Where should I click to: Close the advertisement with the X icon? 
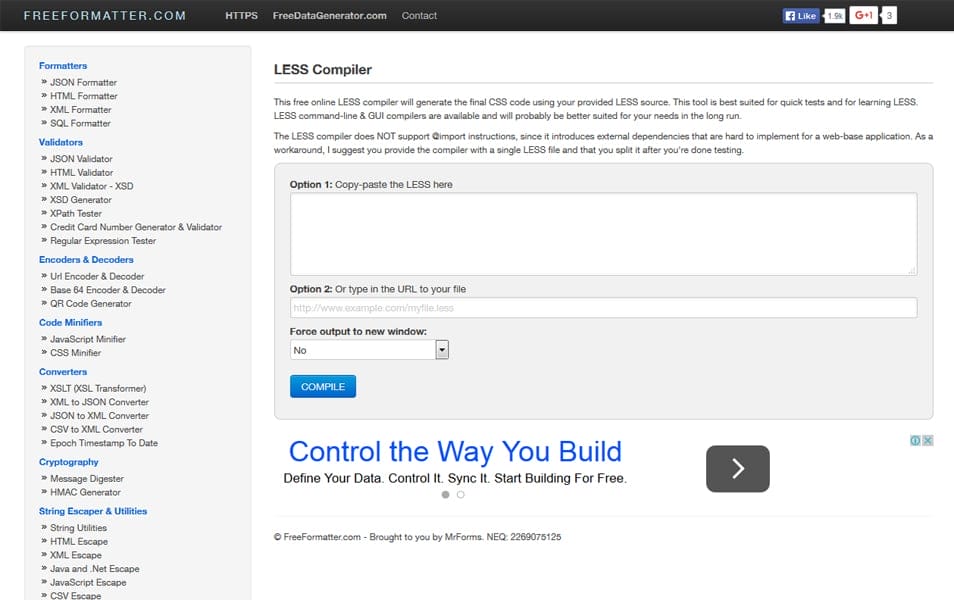928,441
